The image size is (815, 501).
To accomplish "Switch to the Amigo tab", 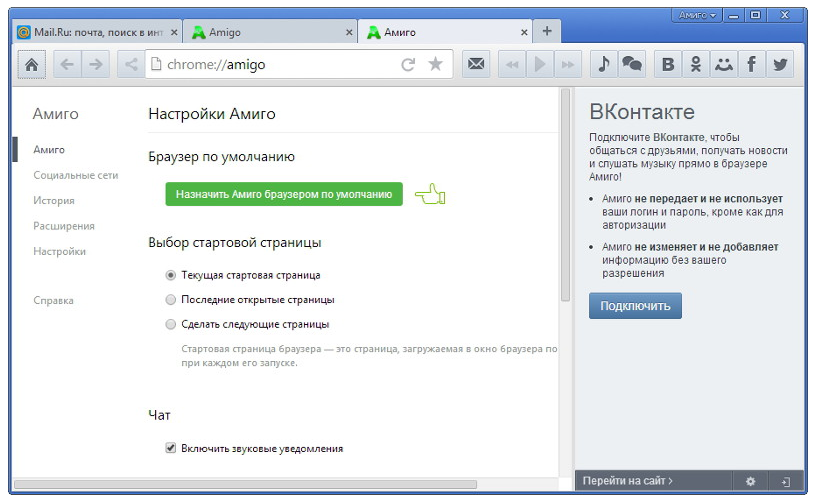I will click(x=270, y=32).
